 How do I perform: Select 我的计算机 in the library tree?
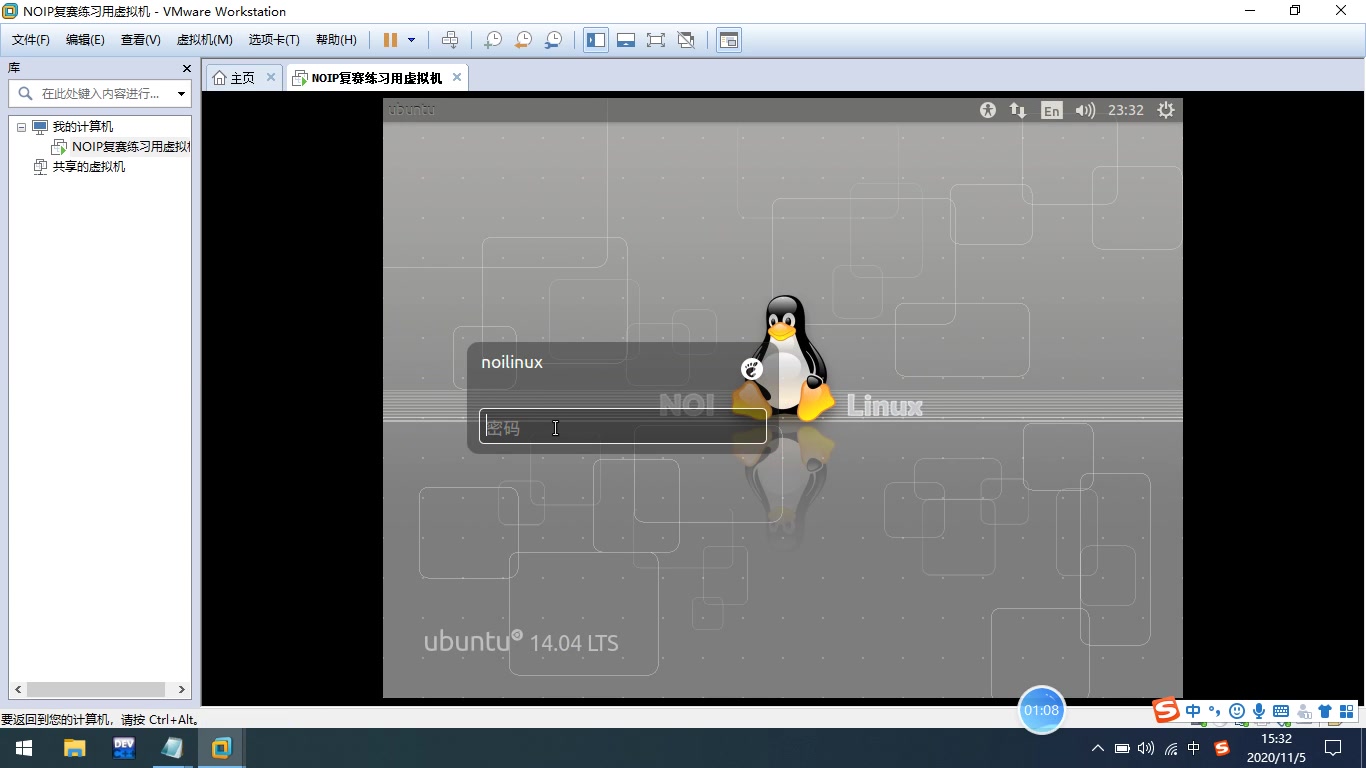(x=83, y=127)
